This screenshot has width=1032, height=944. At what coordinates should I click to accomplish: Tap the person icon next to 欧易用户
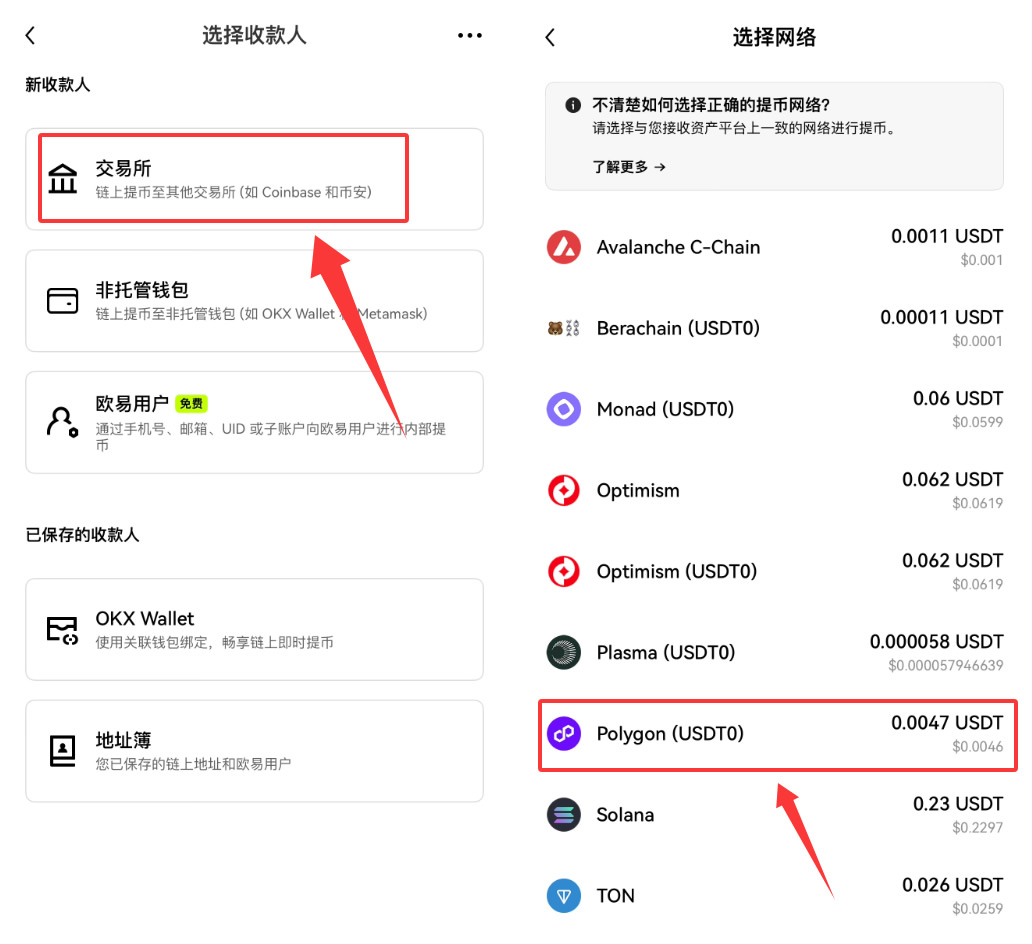(x=63, y=421)
